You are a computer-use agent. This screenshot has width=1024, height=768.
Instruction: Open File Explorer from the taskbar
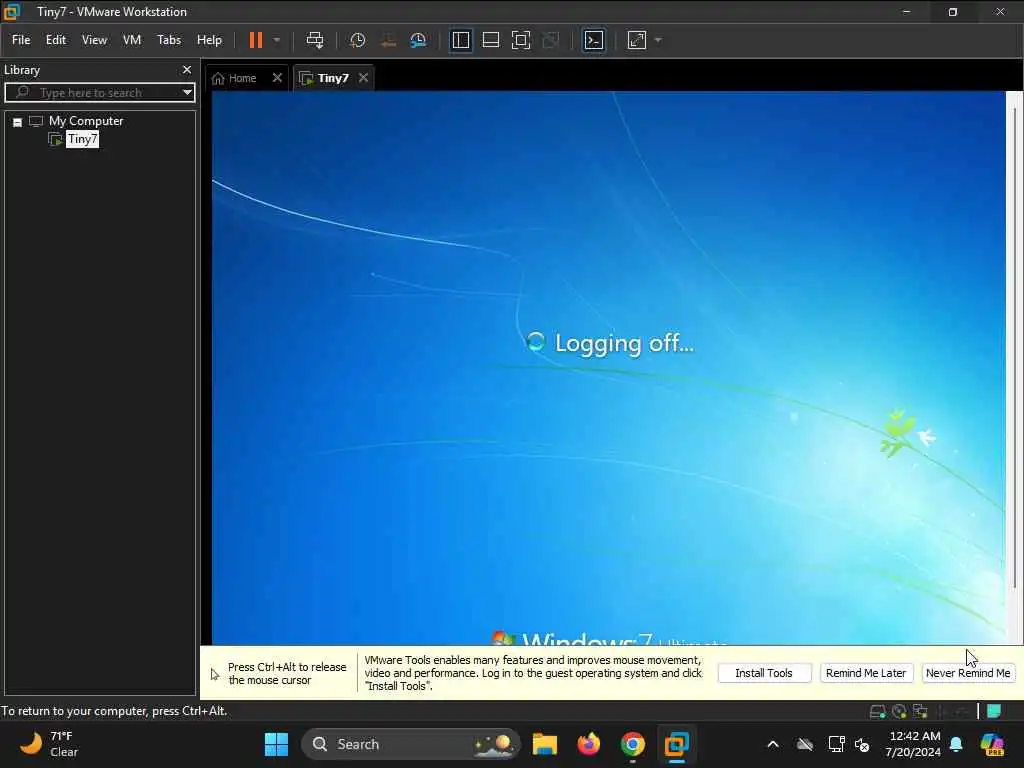pos(545,744)
